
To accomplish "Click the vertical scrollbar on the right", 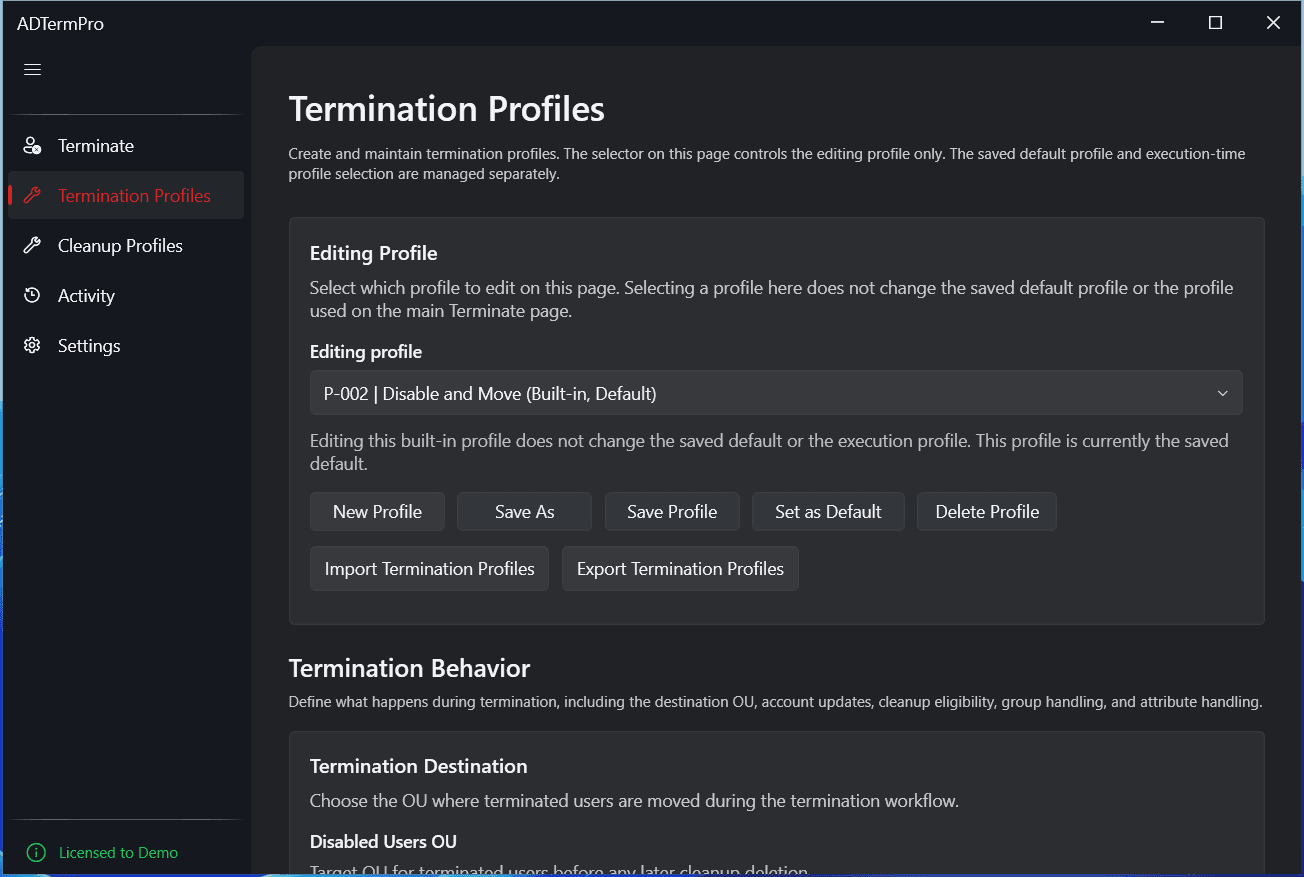I will (1299, 300).
